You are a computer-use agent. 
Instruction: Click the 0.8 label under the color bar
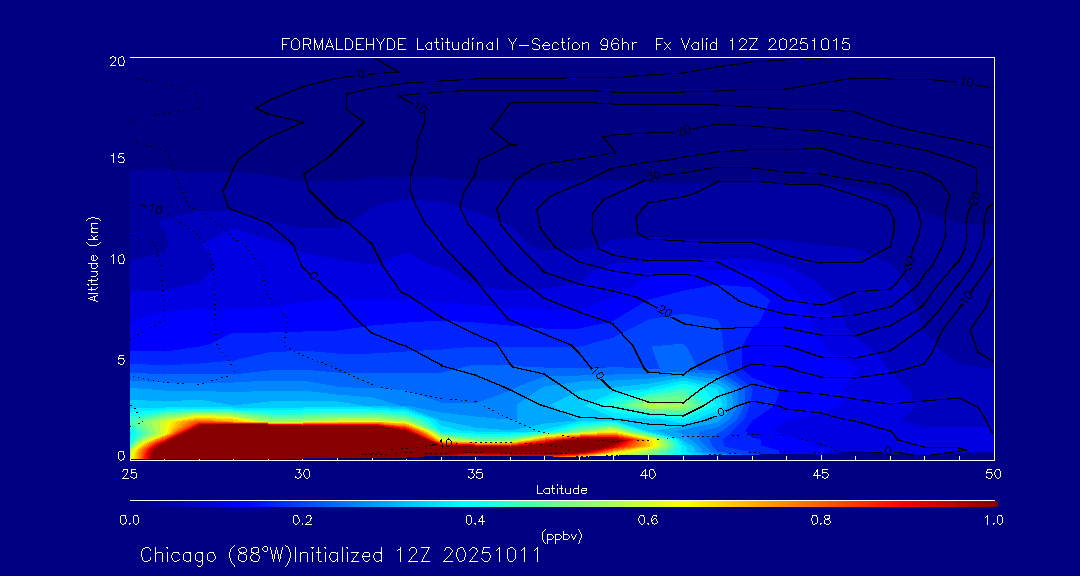coord(821,520)
